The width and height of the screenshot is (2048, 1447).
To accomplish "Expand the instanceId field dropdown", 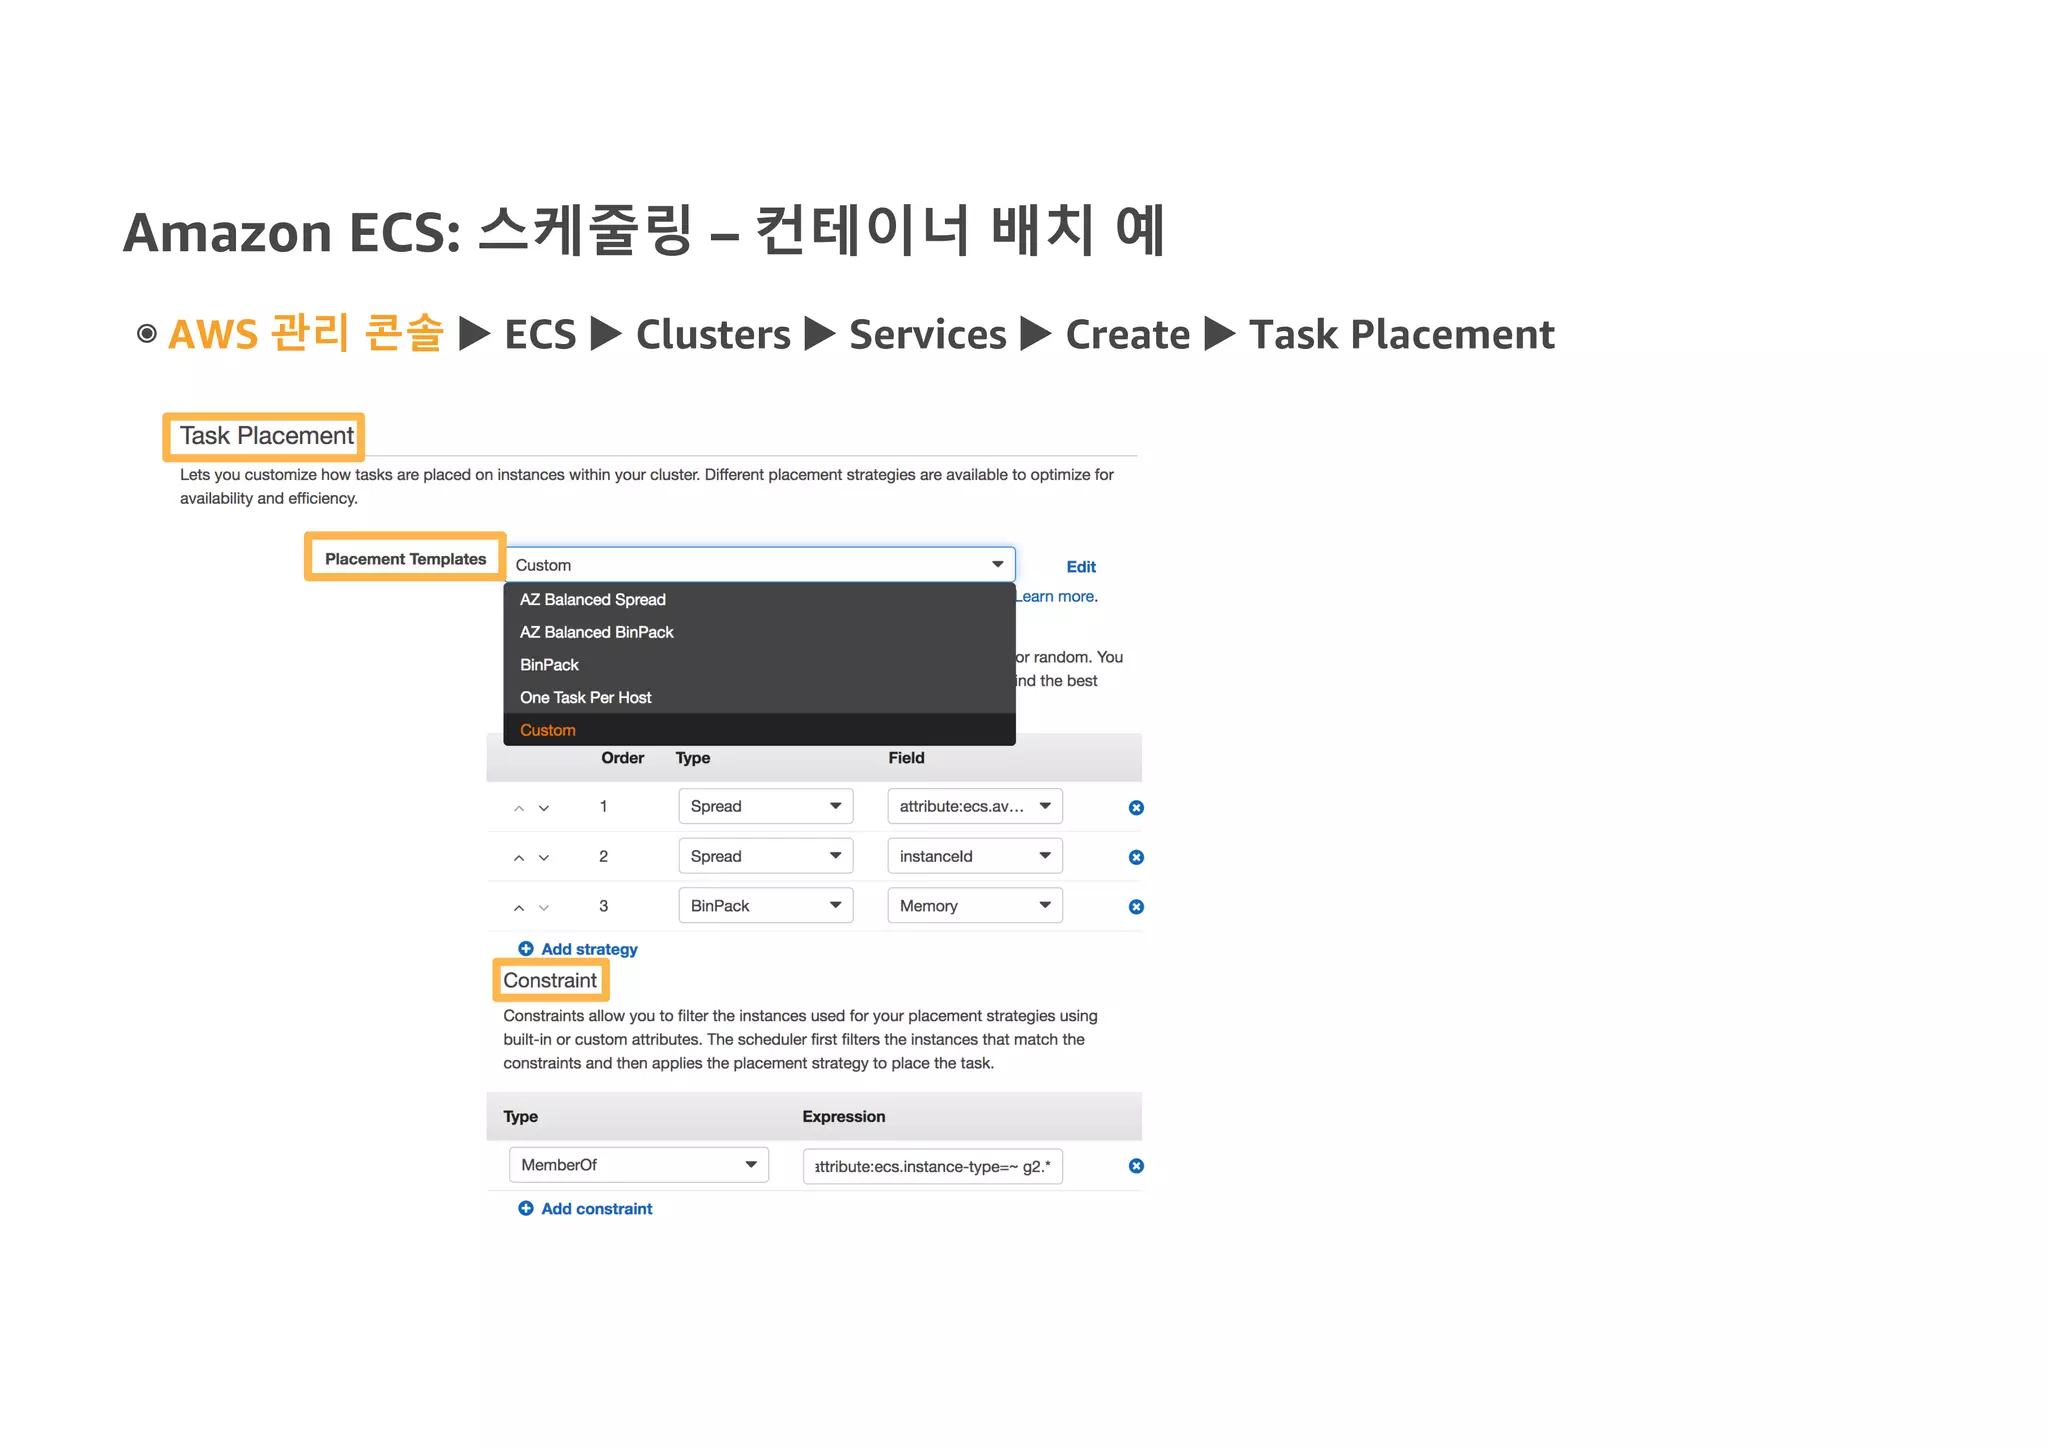I will click(x=974, y=856).
